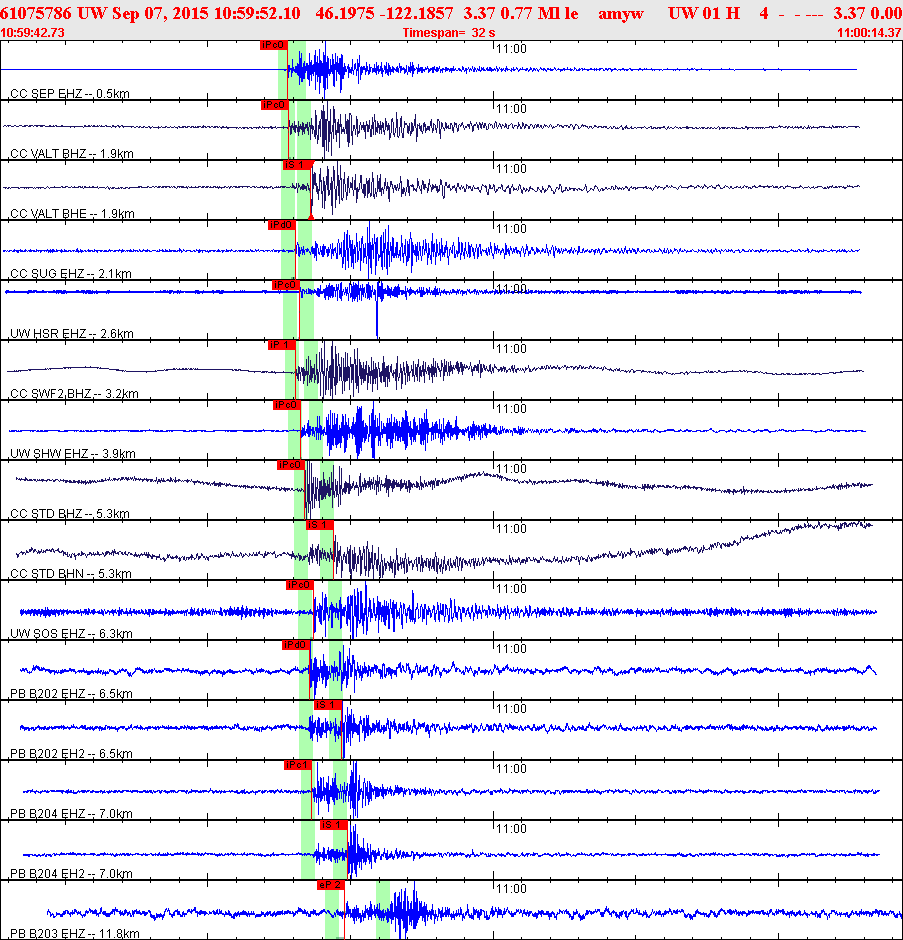Select the 'UW SOS EHZ -- 6.3km' station label
This screenshot has width=903, height=940.
[x=71, y=633]
